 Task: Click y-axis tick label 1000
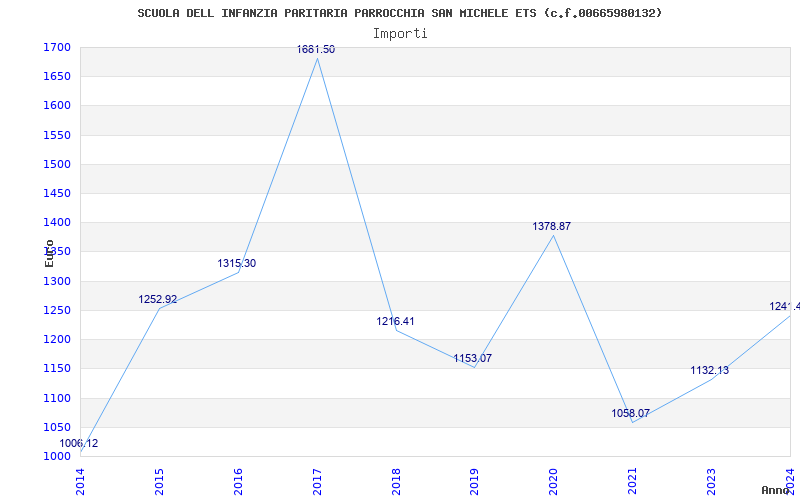[x=57, y=457]
